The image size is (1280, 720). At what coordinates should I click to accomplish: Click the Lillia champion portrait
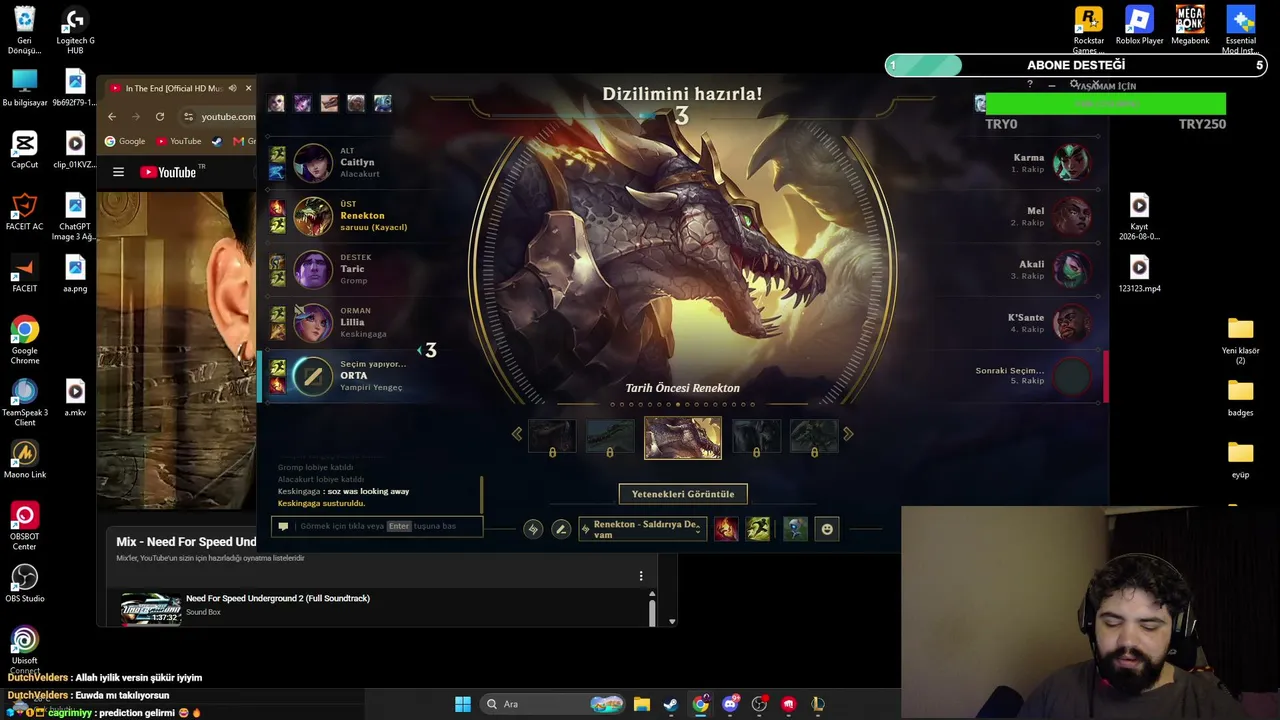pyautogui.click(x=313, y=323)
